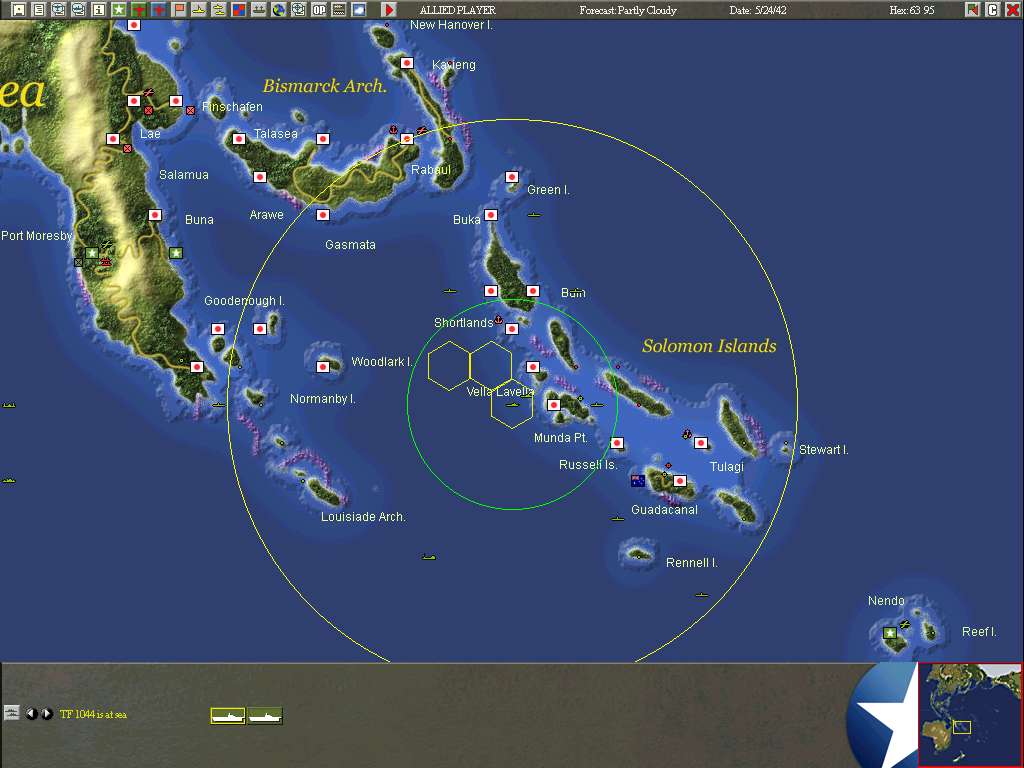Click the selected ship inside the yellow hex

tap(512, 405)
